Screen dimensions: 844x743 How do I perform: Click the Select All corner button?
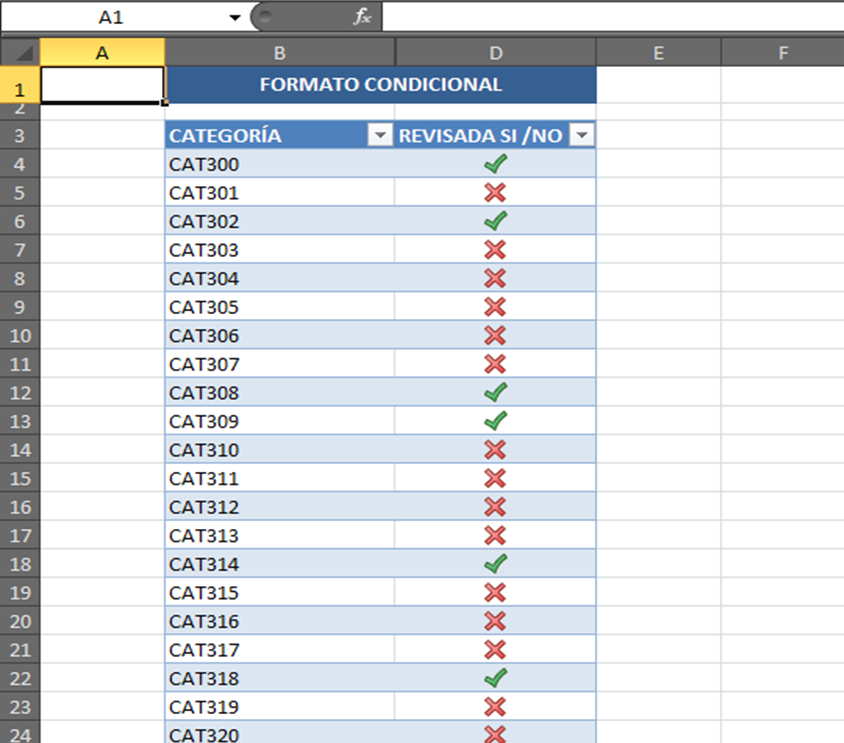pyautogui.click(x=20, y=53)
